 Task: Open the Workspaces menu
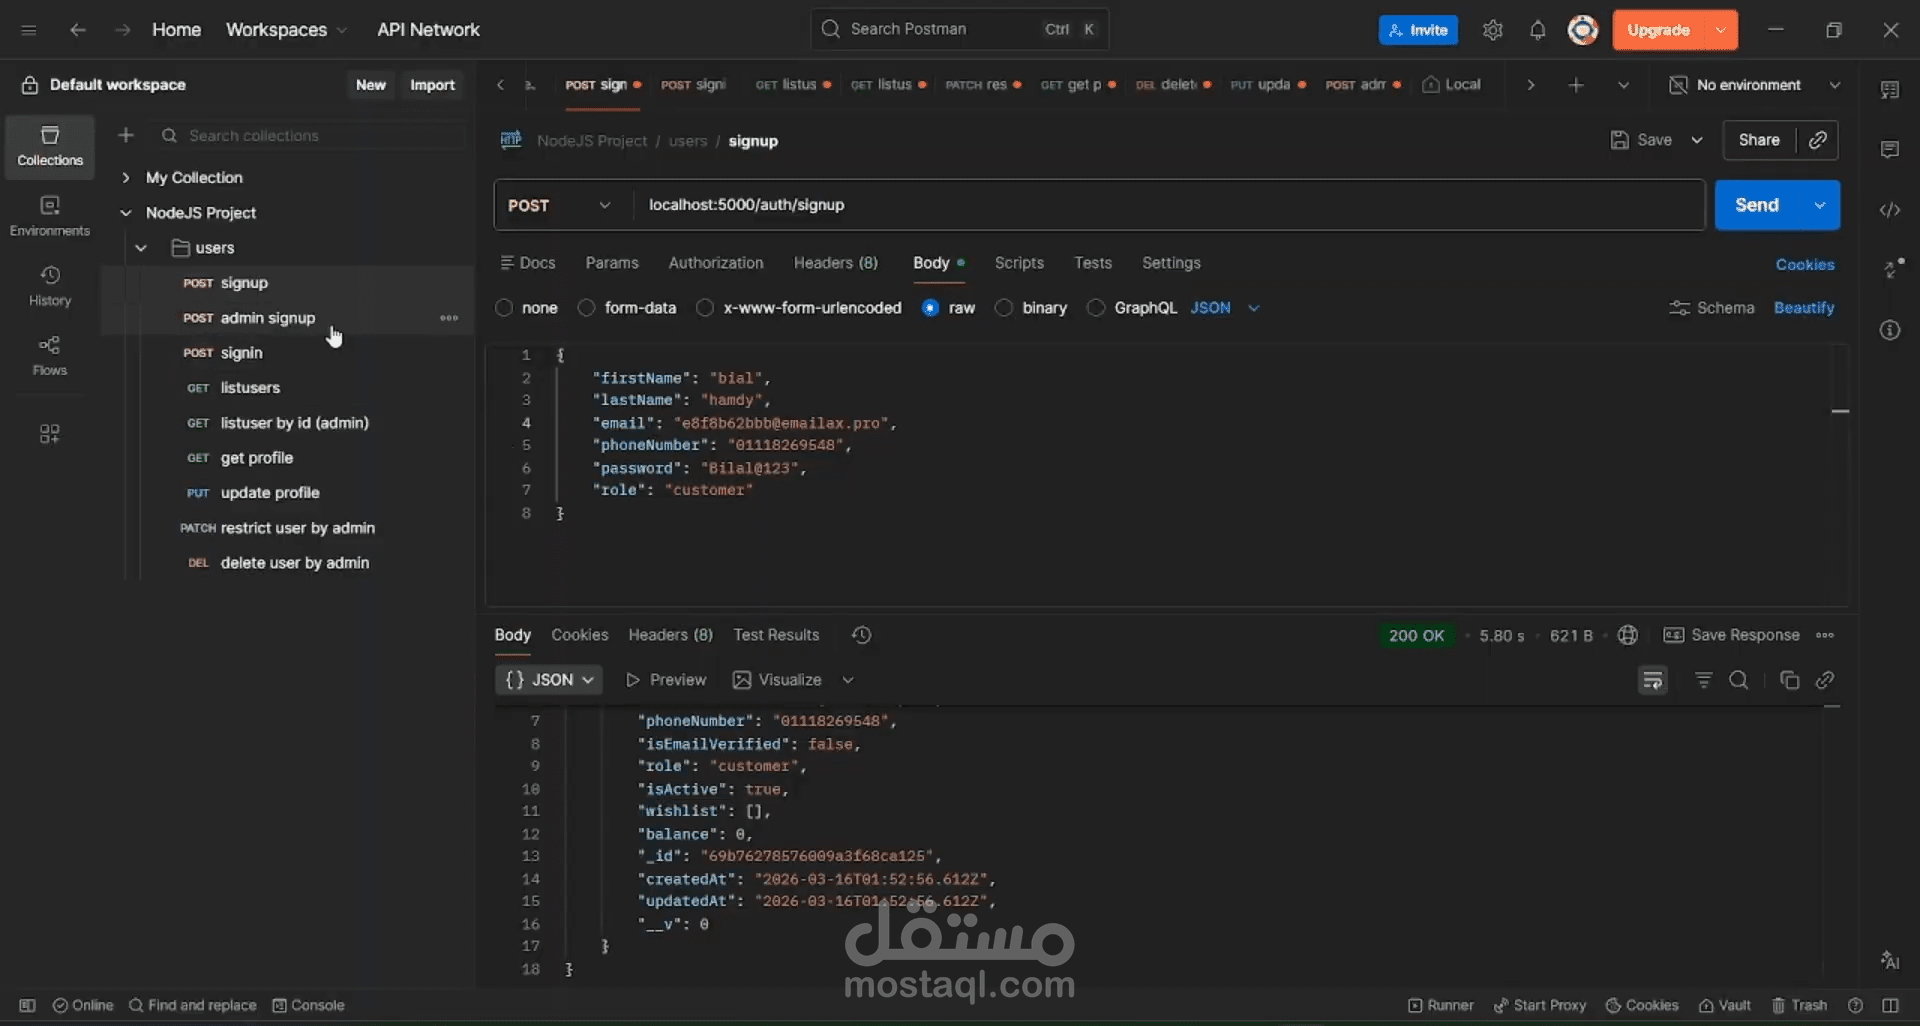pyautogui.click(x=286, y=30)
